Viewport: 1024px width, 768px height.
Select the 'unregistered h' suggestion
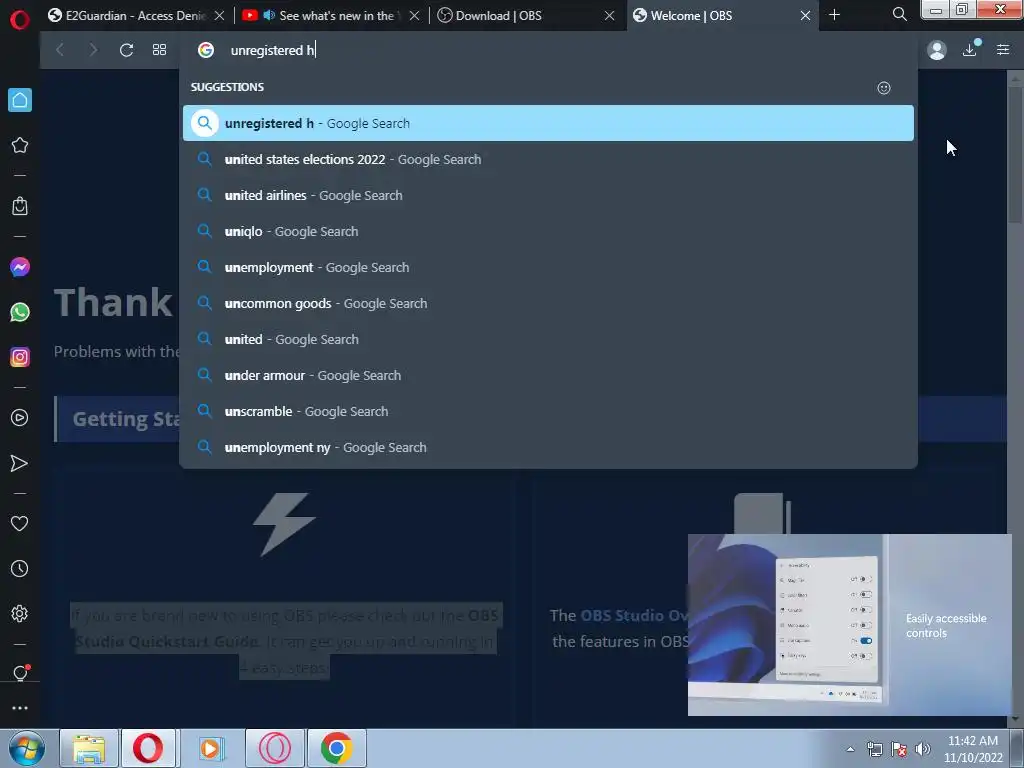tap(548, 123)
